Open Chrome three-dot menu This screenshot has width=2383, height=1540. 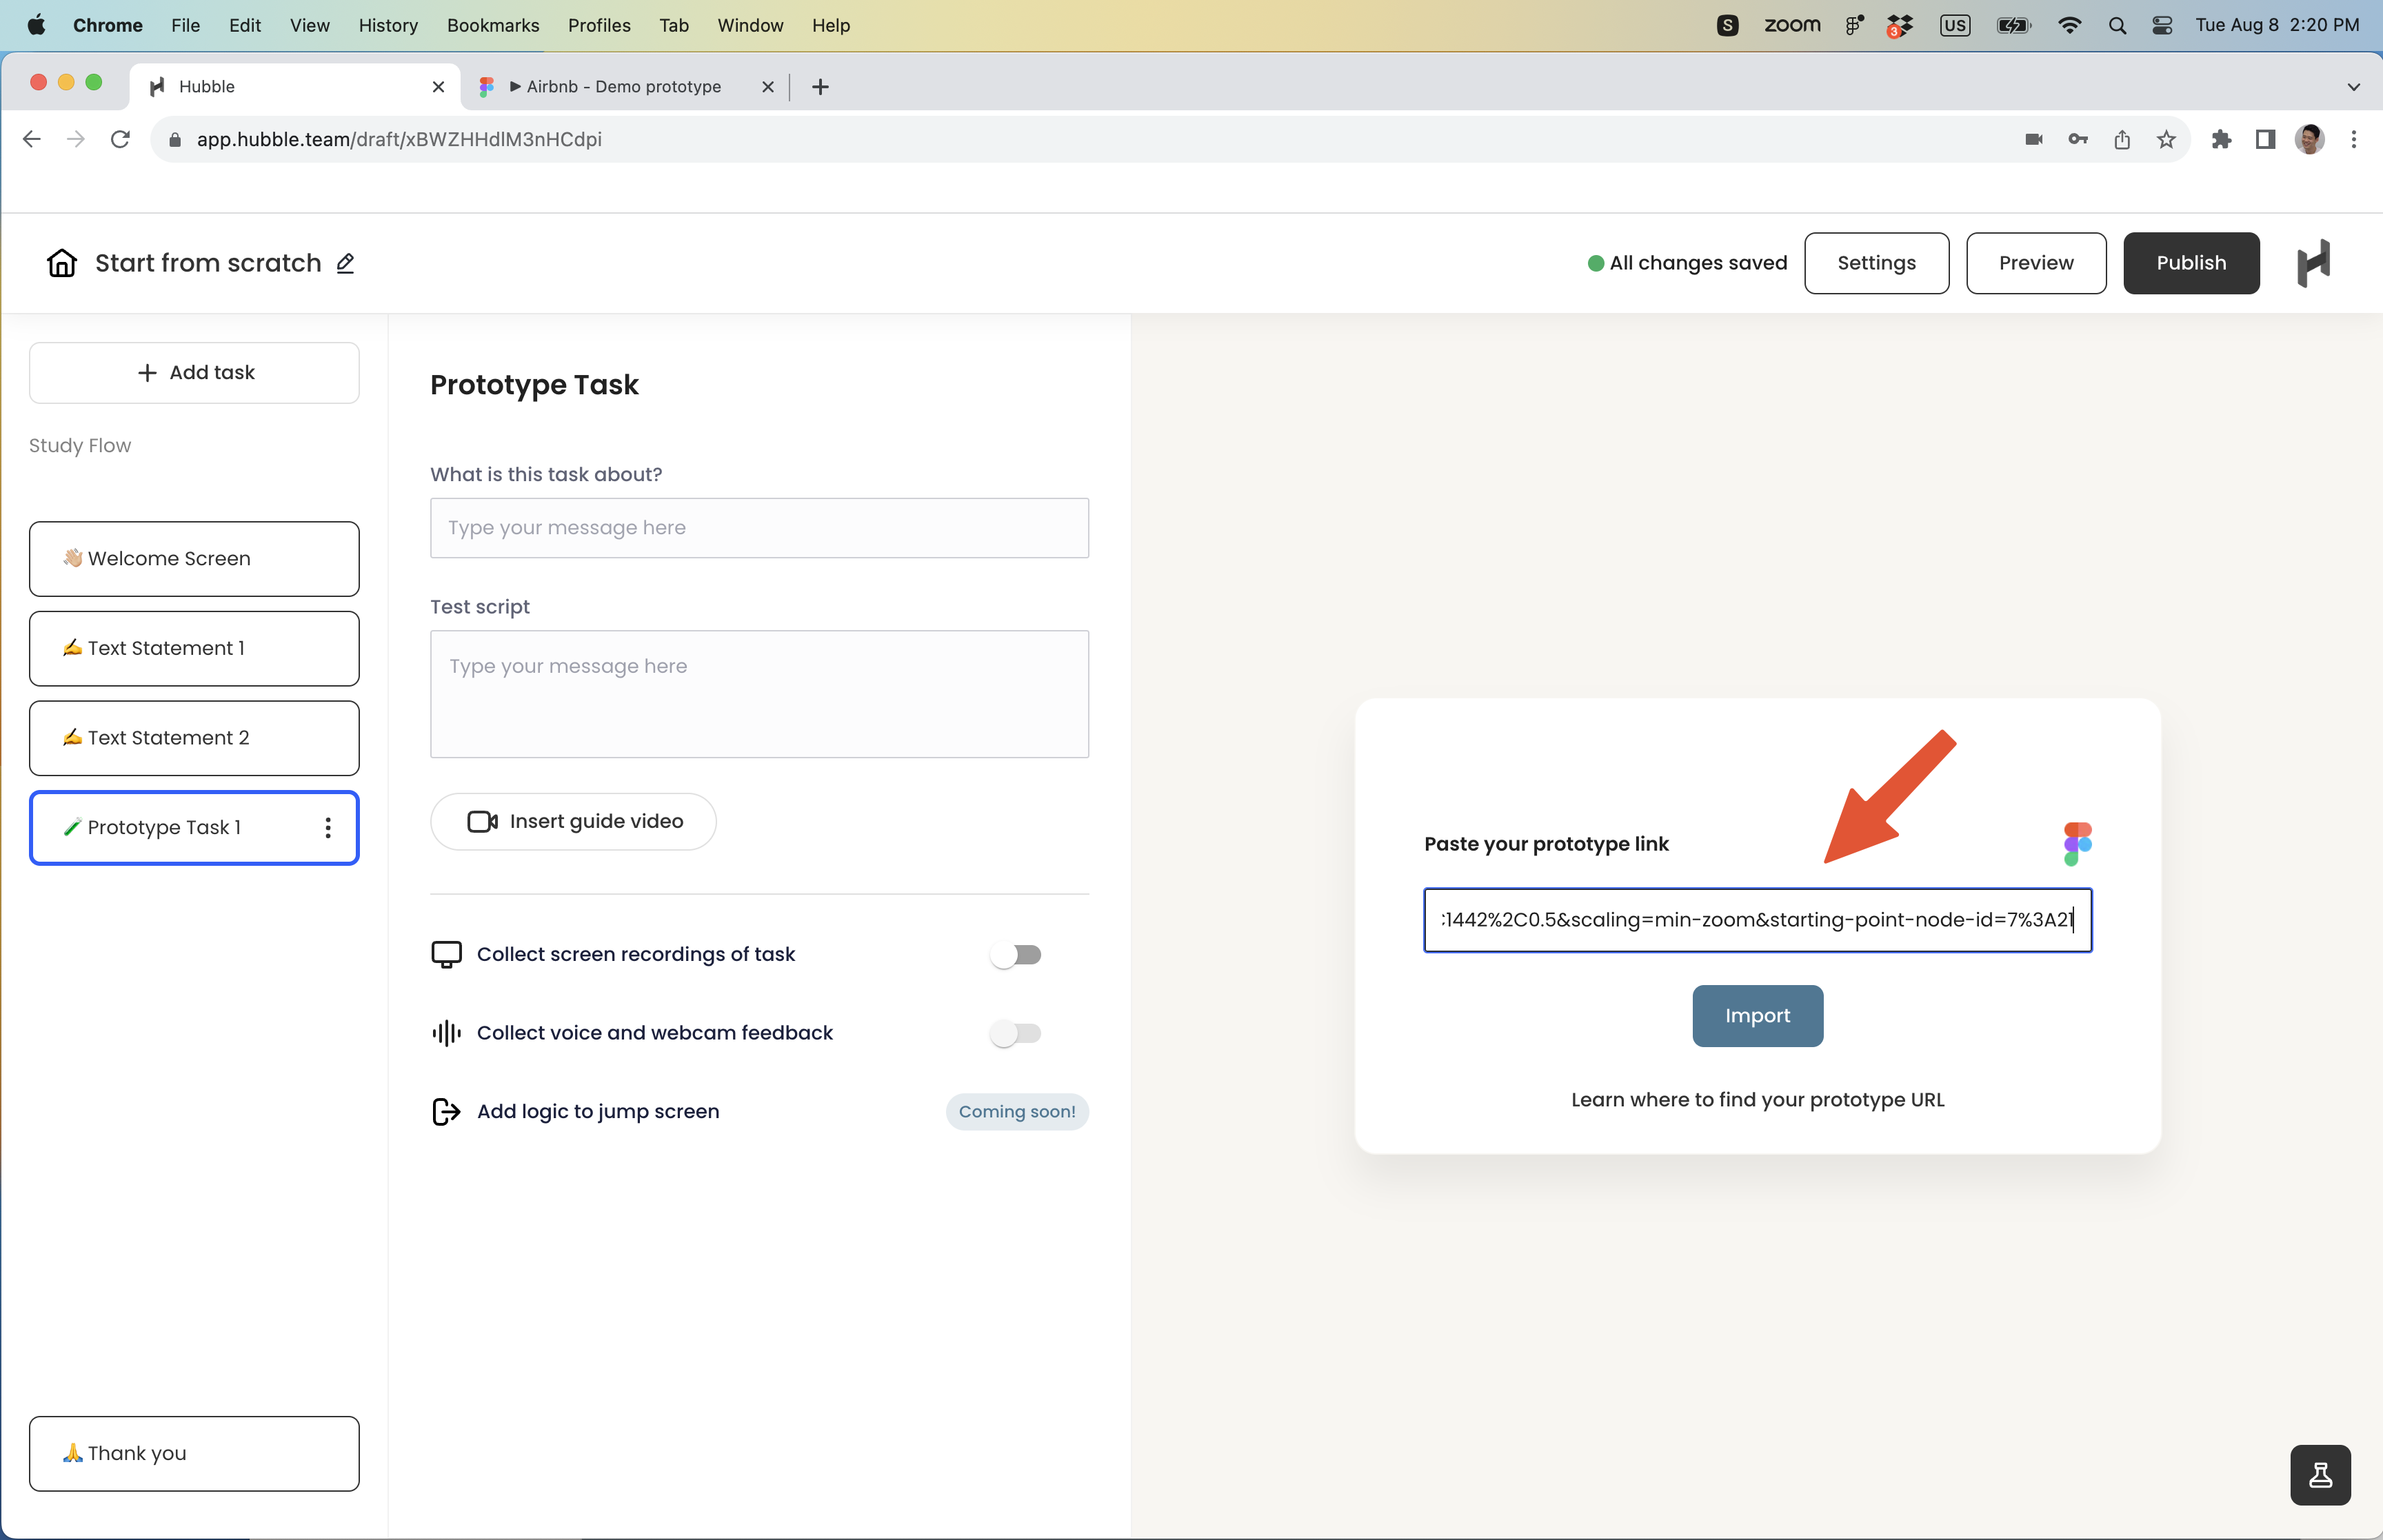pos(2353,140)
